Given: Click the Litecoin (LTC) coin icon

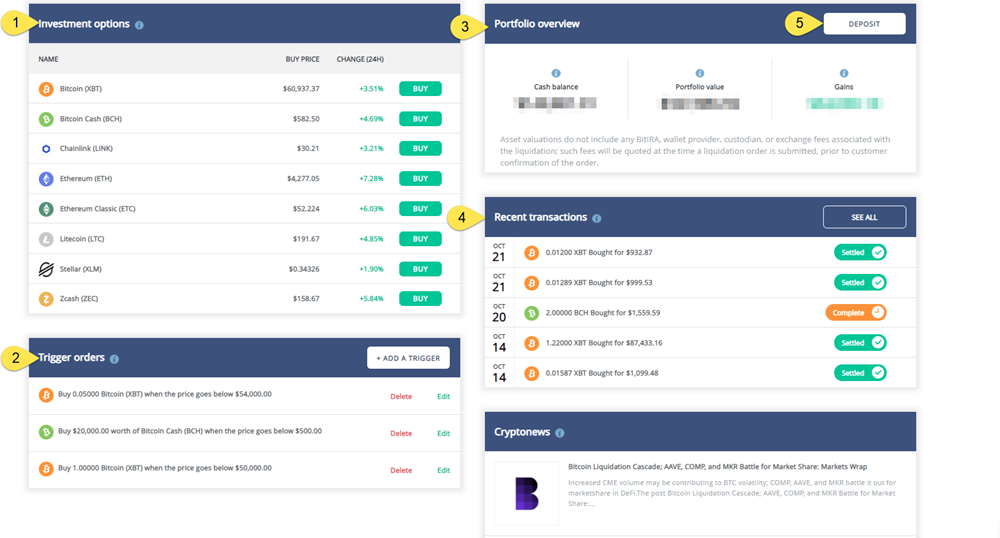Looking at the screenshot, I should click(46, 239).
